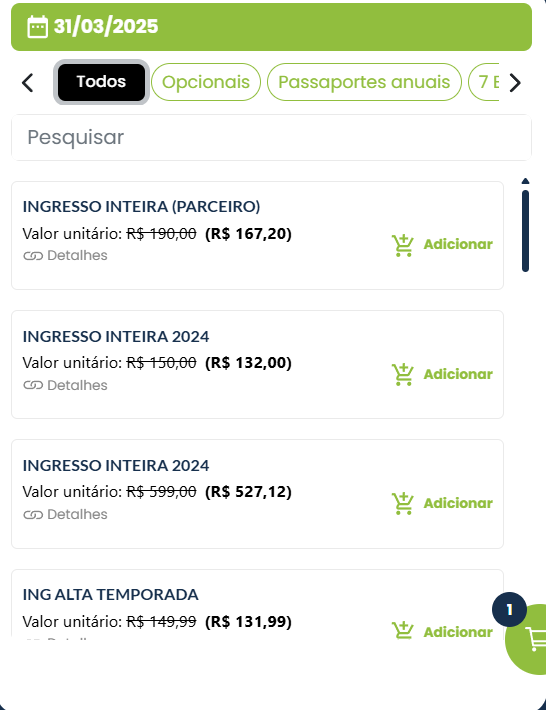Screen dimensions: 546x710
Task: Click the add-to-cart icon for INGRESSO INTEIRA (PARCEIRO)
Action: [x=402, y=245]
